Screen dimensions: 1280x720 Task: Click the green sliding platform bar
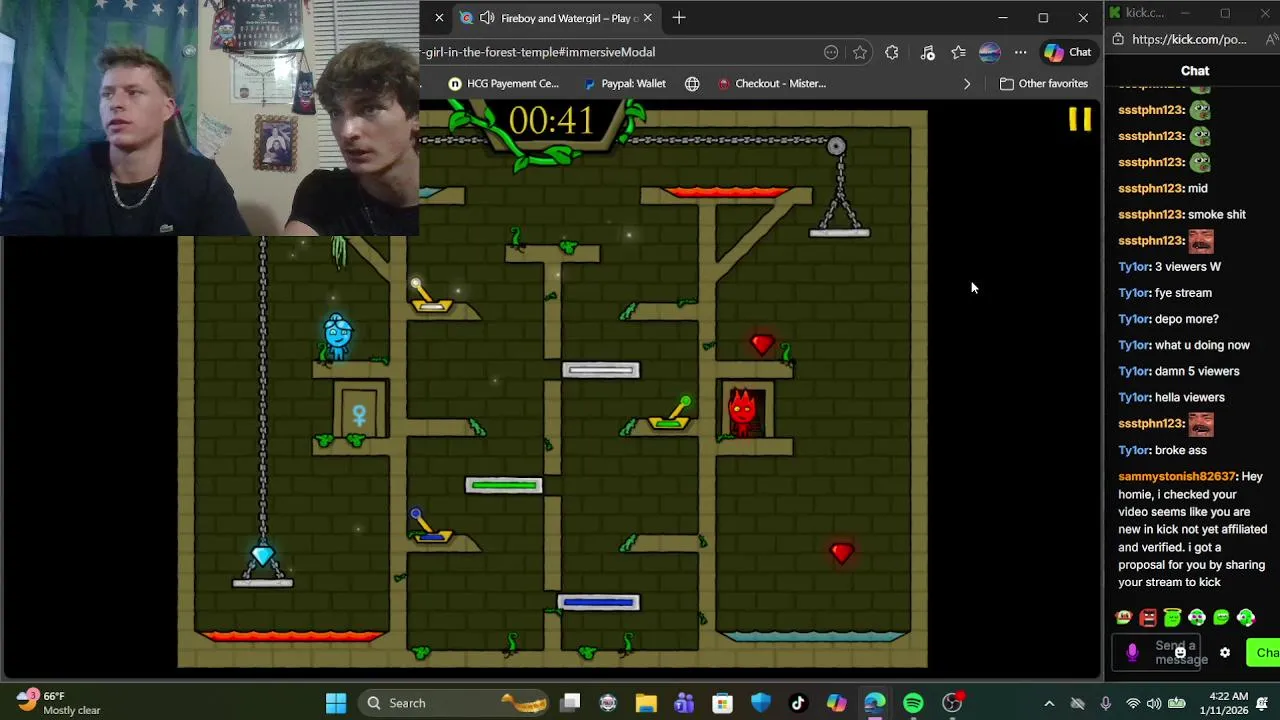pos(504,485)
